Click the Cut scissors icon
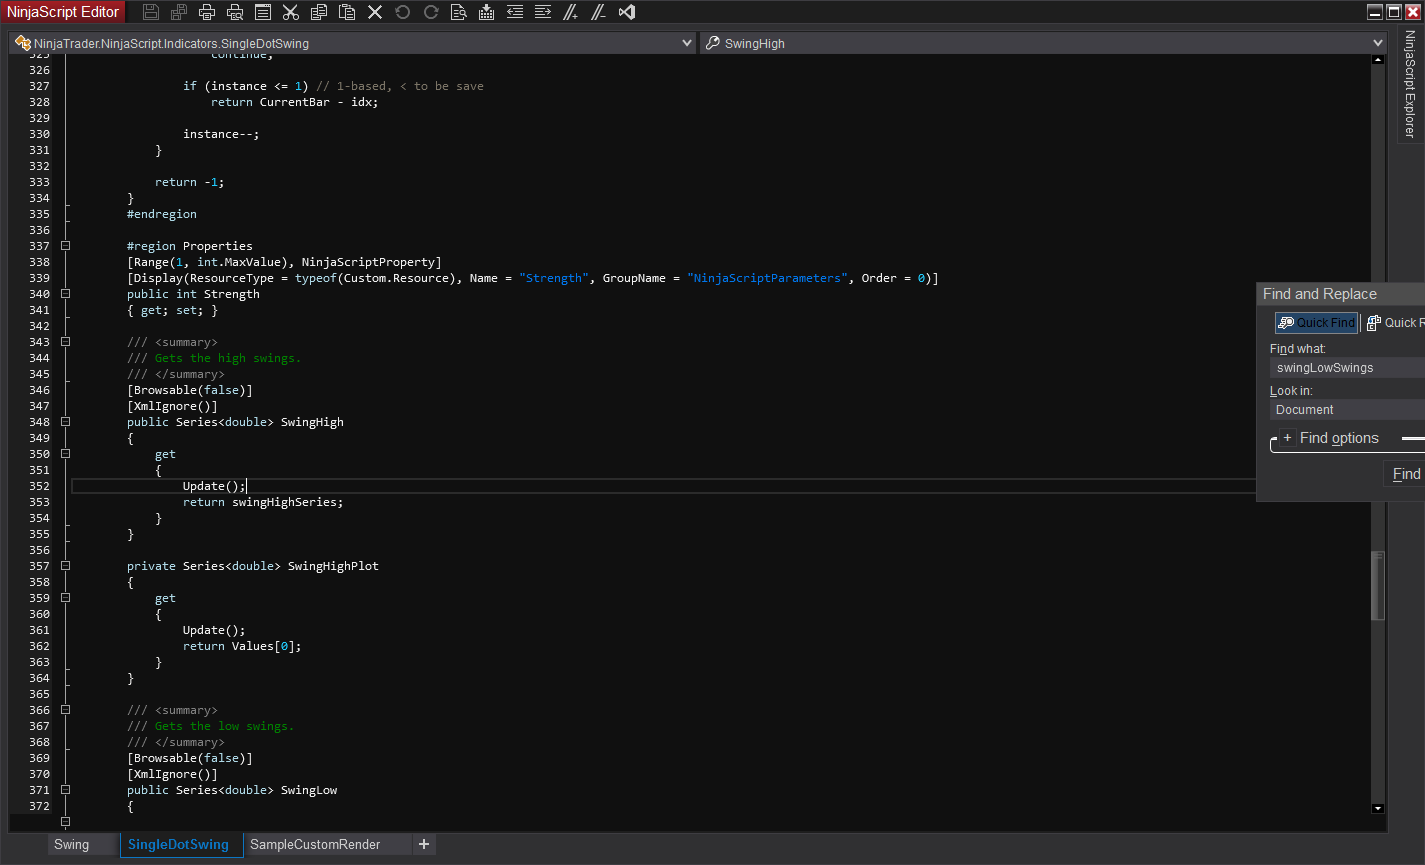 tap(290, 12)
